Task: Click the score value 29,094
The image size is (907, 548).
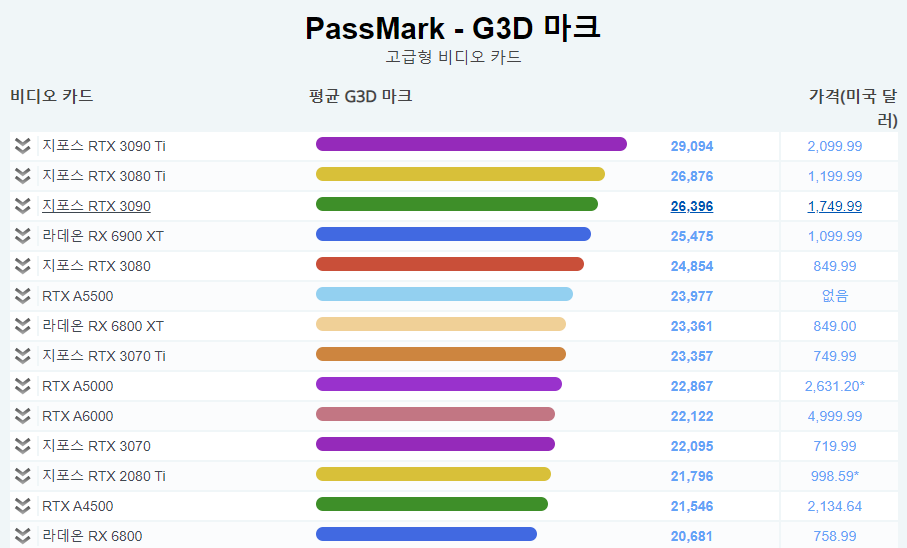Action: [x=692, y=146]
